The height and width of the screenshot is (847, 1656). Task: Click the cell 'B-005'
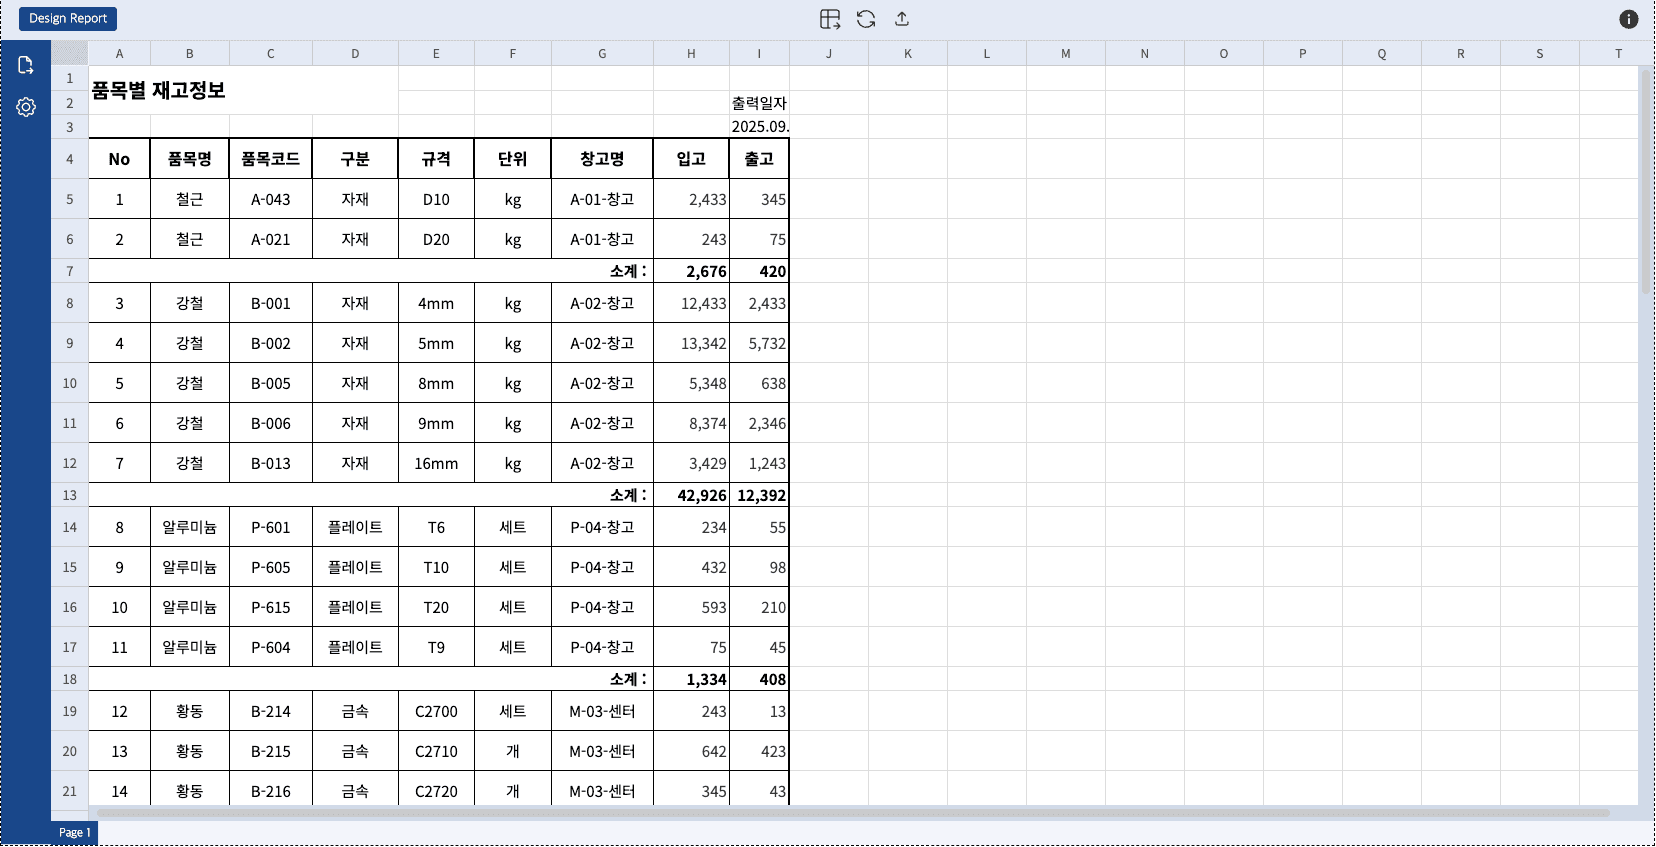(271, 383)
